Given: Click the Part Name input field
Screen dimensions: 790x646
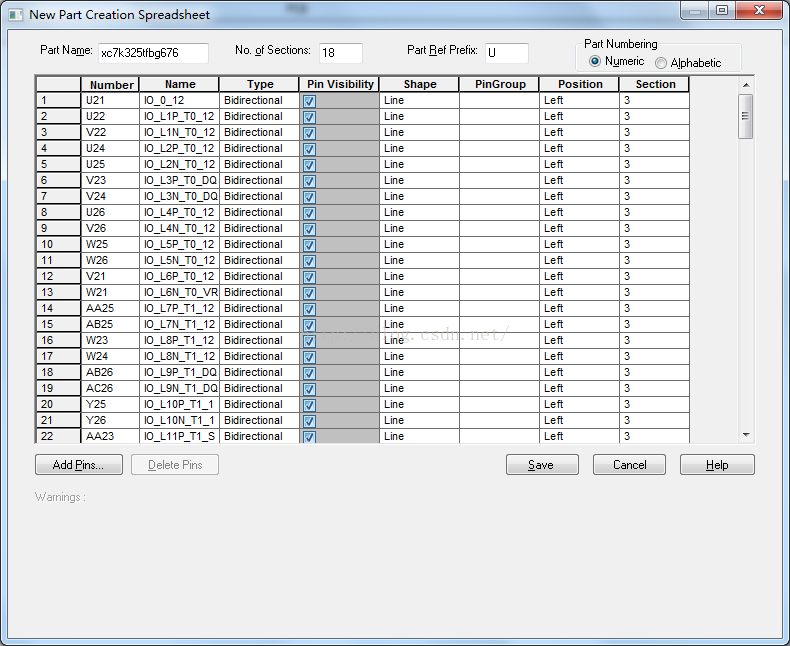Looking at the screenshot, I should [152, 53].
